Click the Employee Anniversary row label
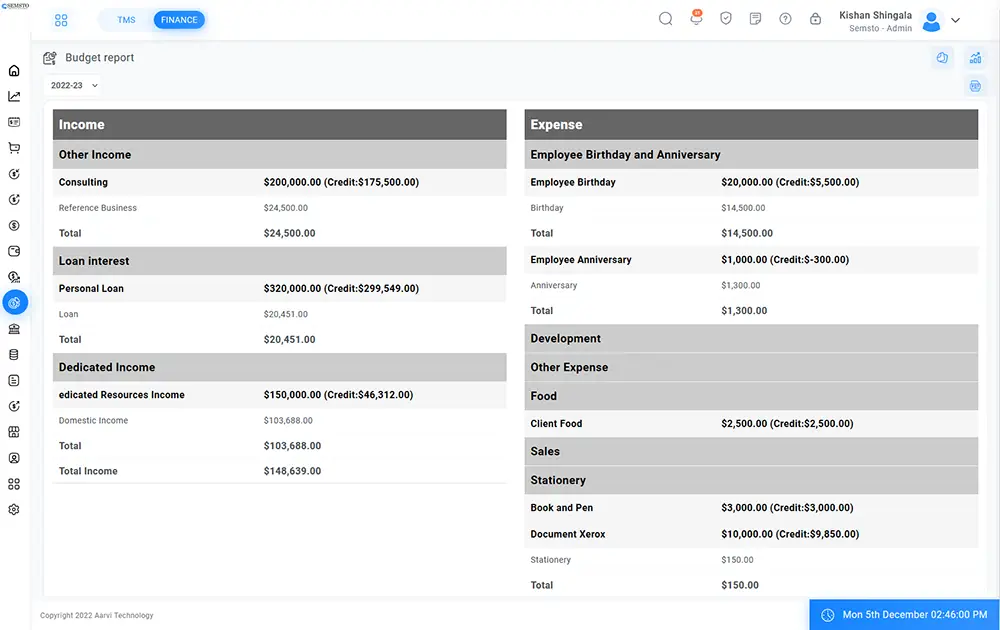Viewport: 1000px width, 630px height. click(581, 260)
